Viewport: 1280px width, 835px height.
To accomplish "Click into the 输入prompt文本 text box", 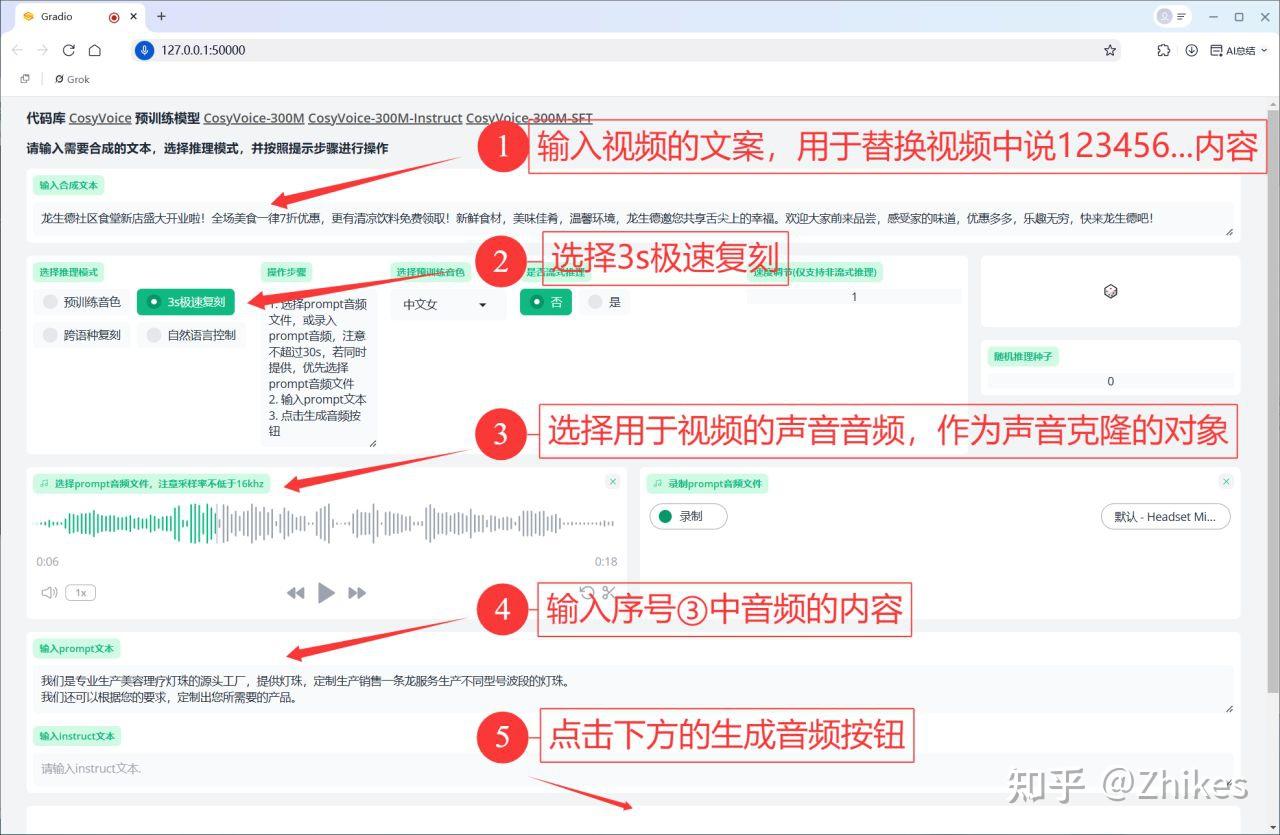I will [x=634, y=689].
